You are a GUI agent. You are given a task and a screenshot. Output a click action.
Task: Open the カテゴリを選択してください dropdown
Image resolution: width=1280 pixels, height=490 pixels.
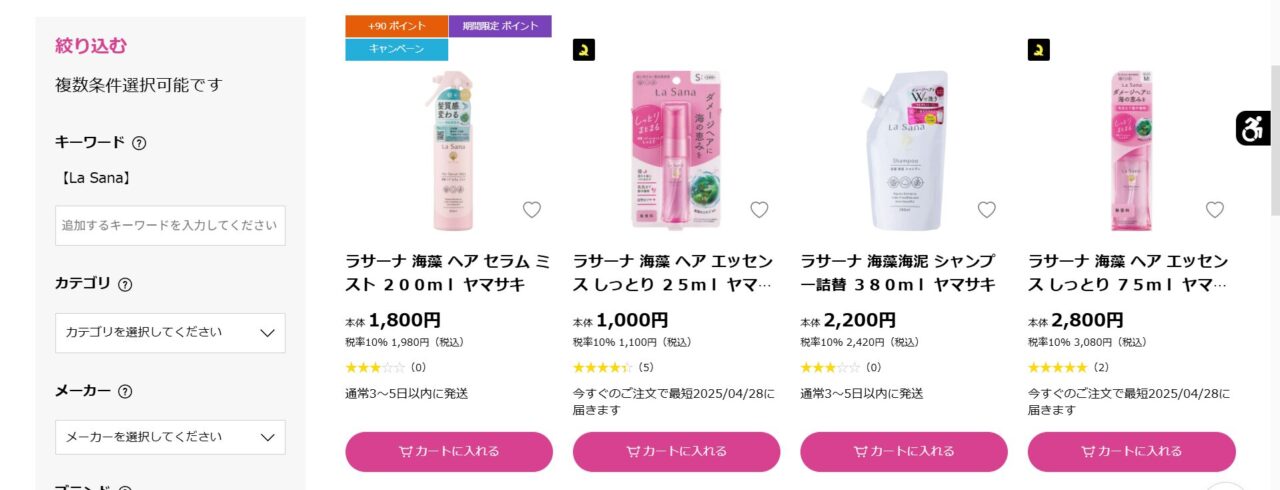point(170,332)
